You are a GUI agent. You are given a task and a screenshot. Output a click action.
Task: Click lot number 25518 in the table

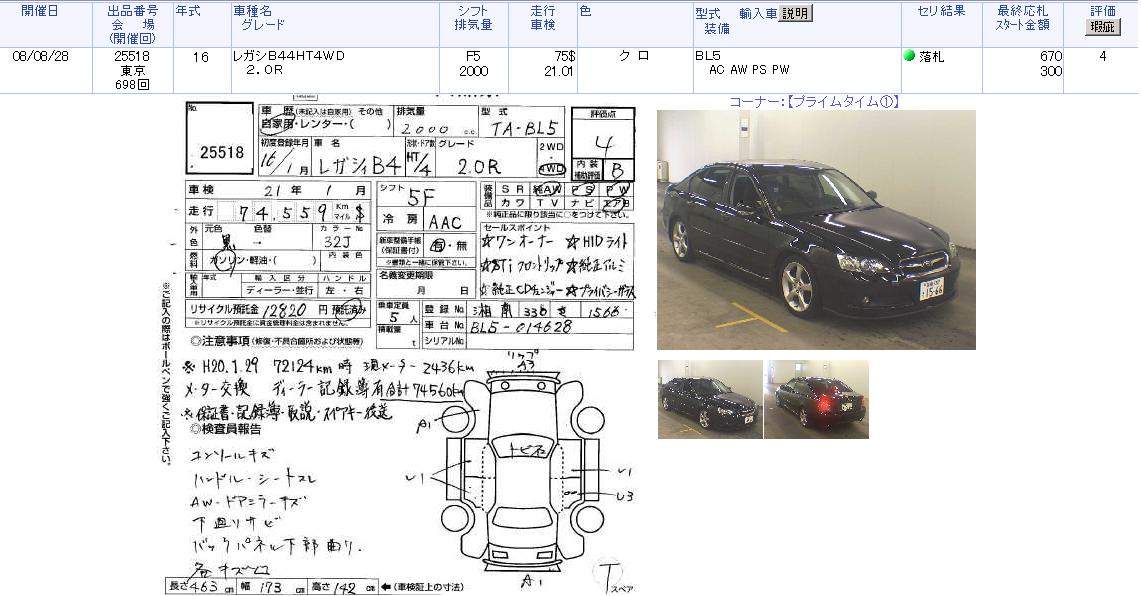(132, 56)
